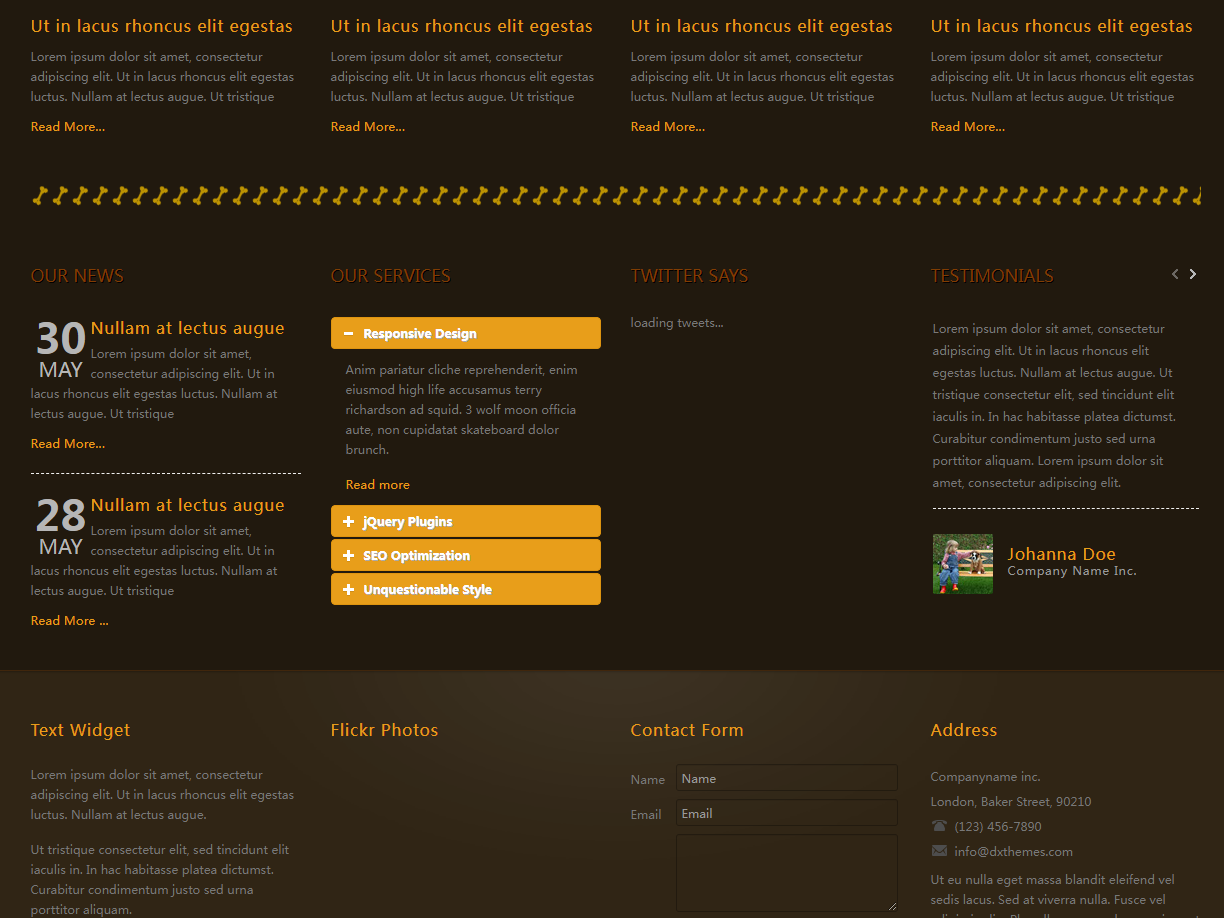Click the OUR SERVICES section heading
This screenshot has width=1224, height=918.
(x=391, y=276)
